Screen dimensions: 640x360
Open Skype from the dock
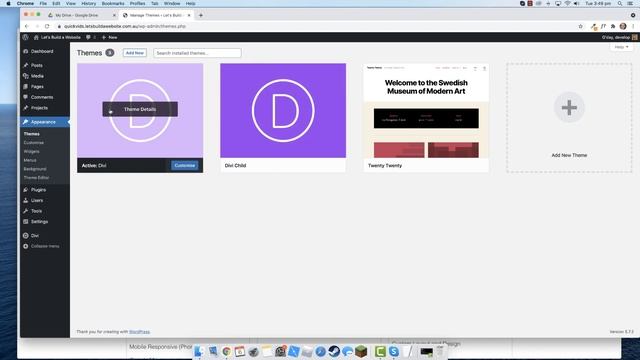click(393, 351)
